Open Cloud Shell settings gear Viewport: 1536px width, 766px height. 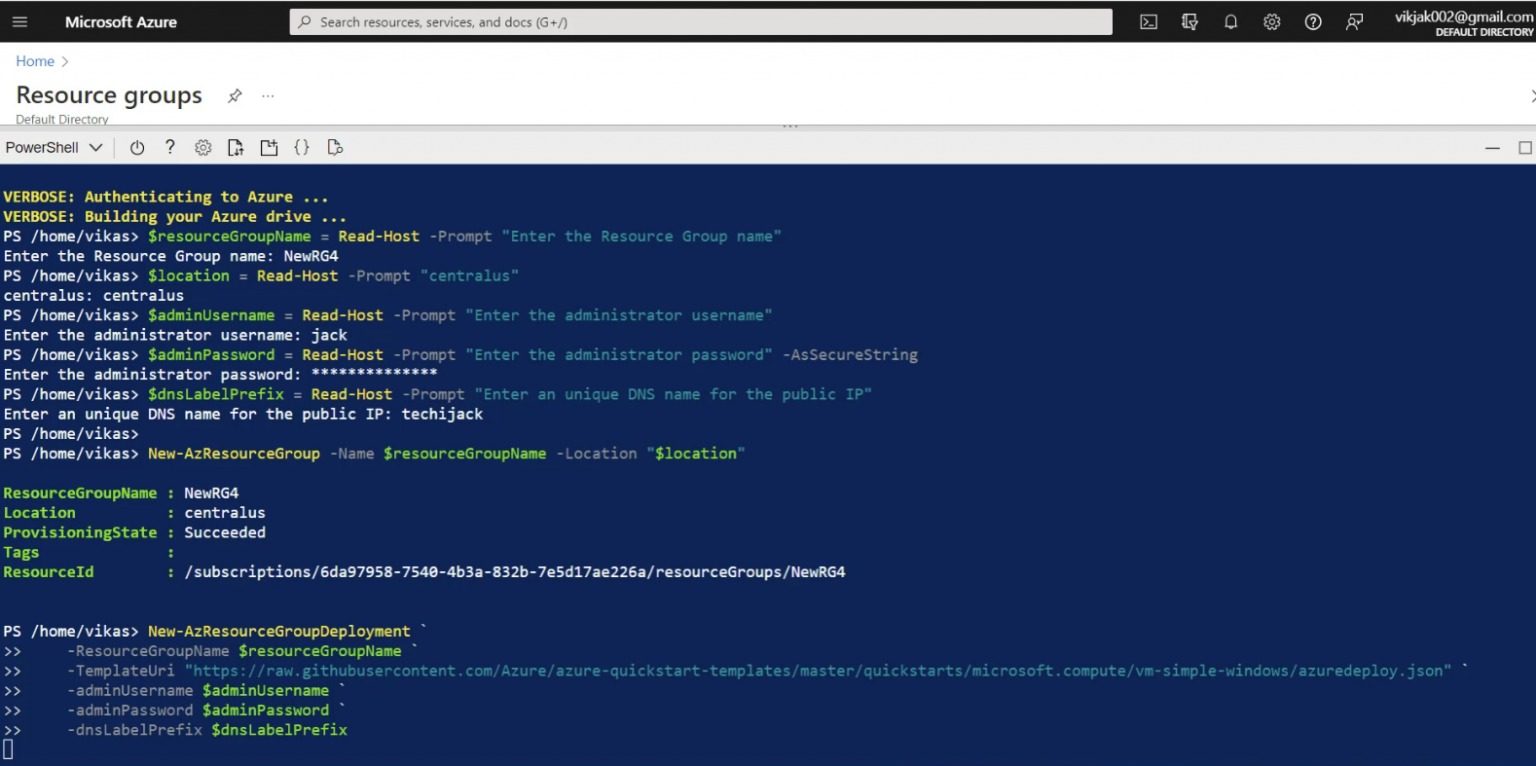(x=203, y=147)
